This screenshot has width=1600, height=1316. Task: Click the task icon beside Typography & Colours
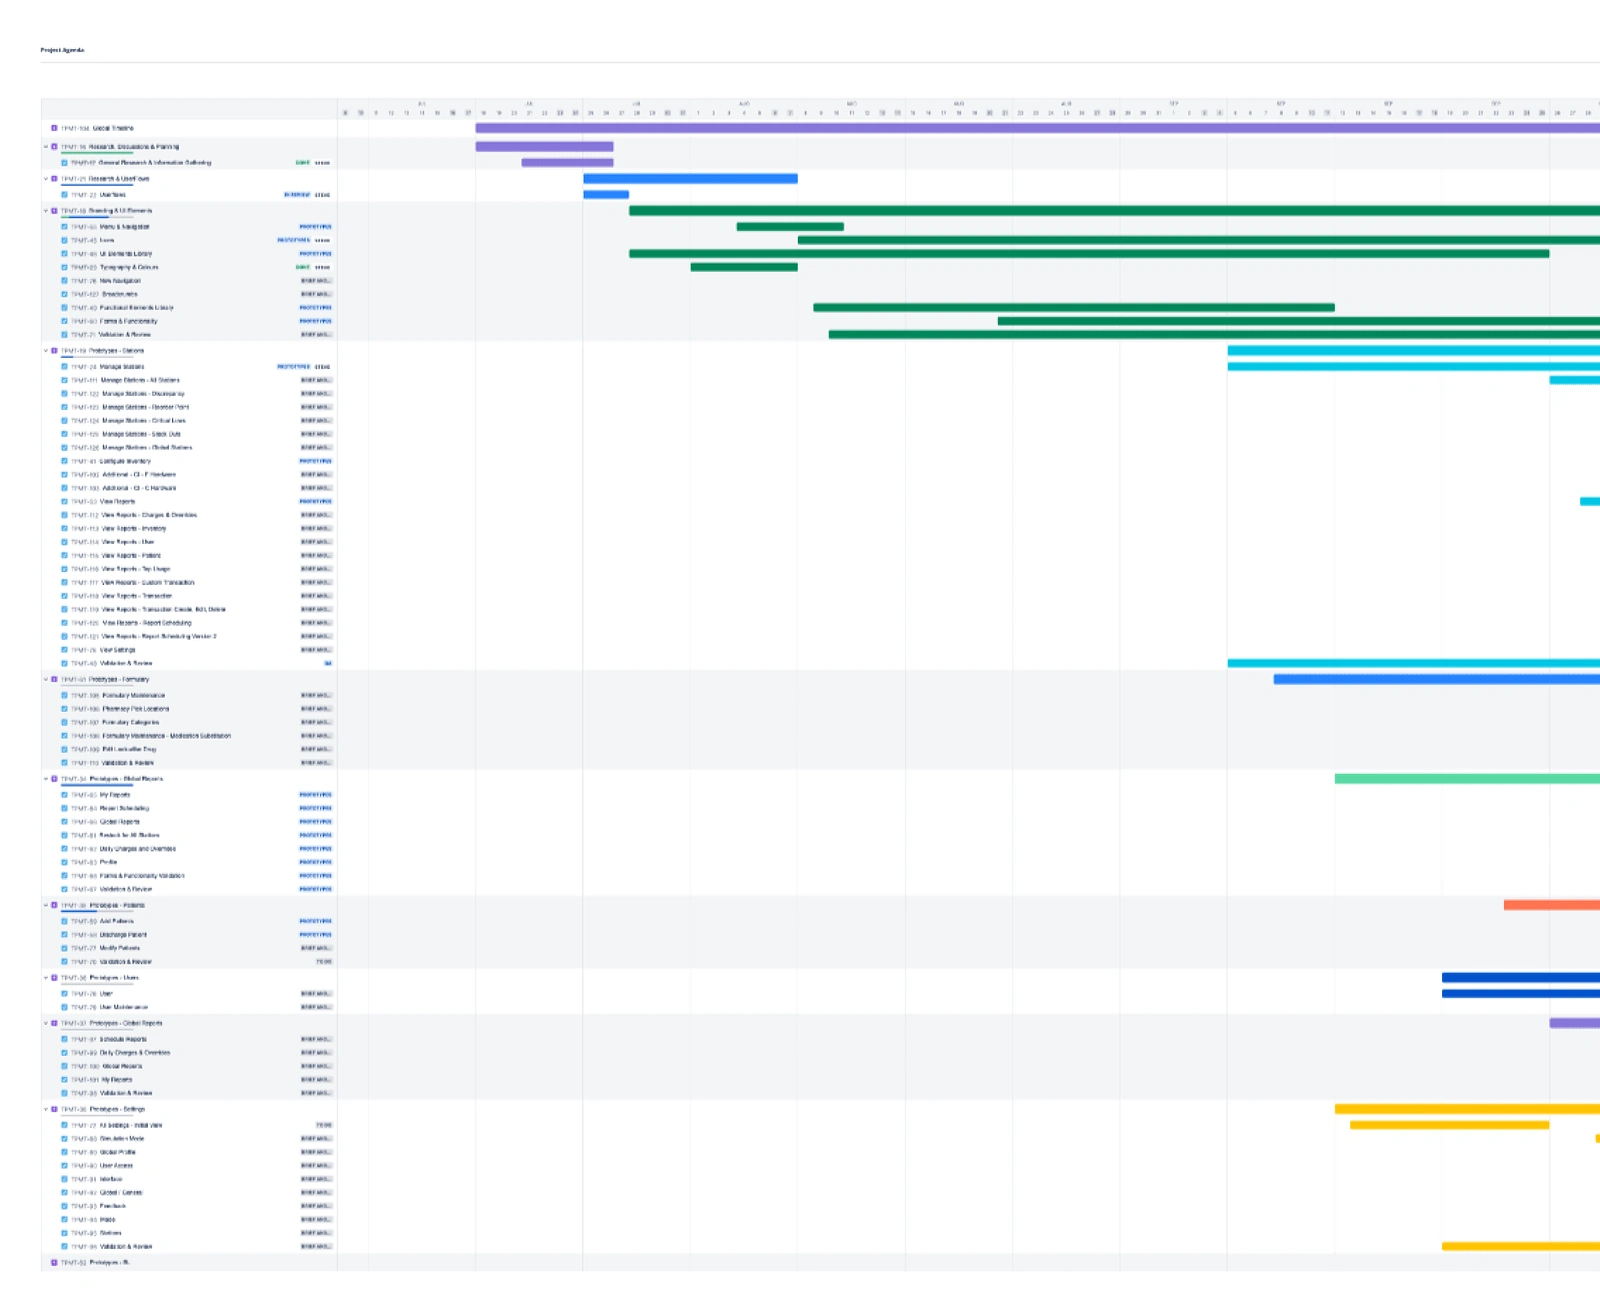(64, 267)
